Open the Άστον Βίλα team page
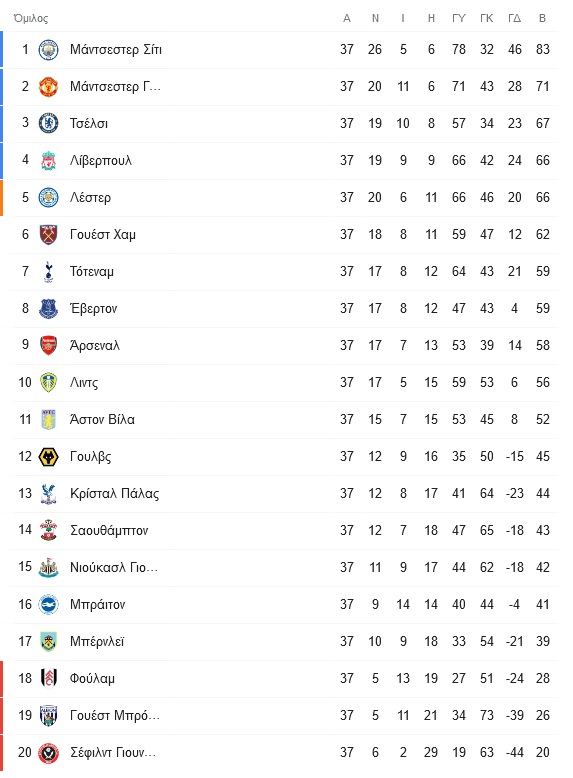573x778 pixels. pyautogui.click(x=102, y=420)
